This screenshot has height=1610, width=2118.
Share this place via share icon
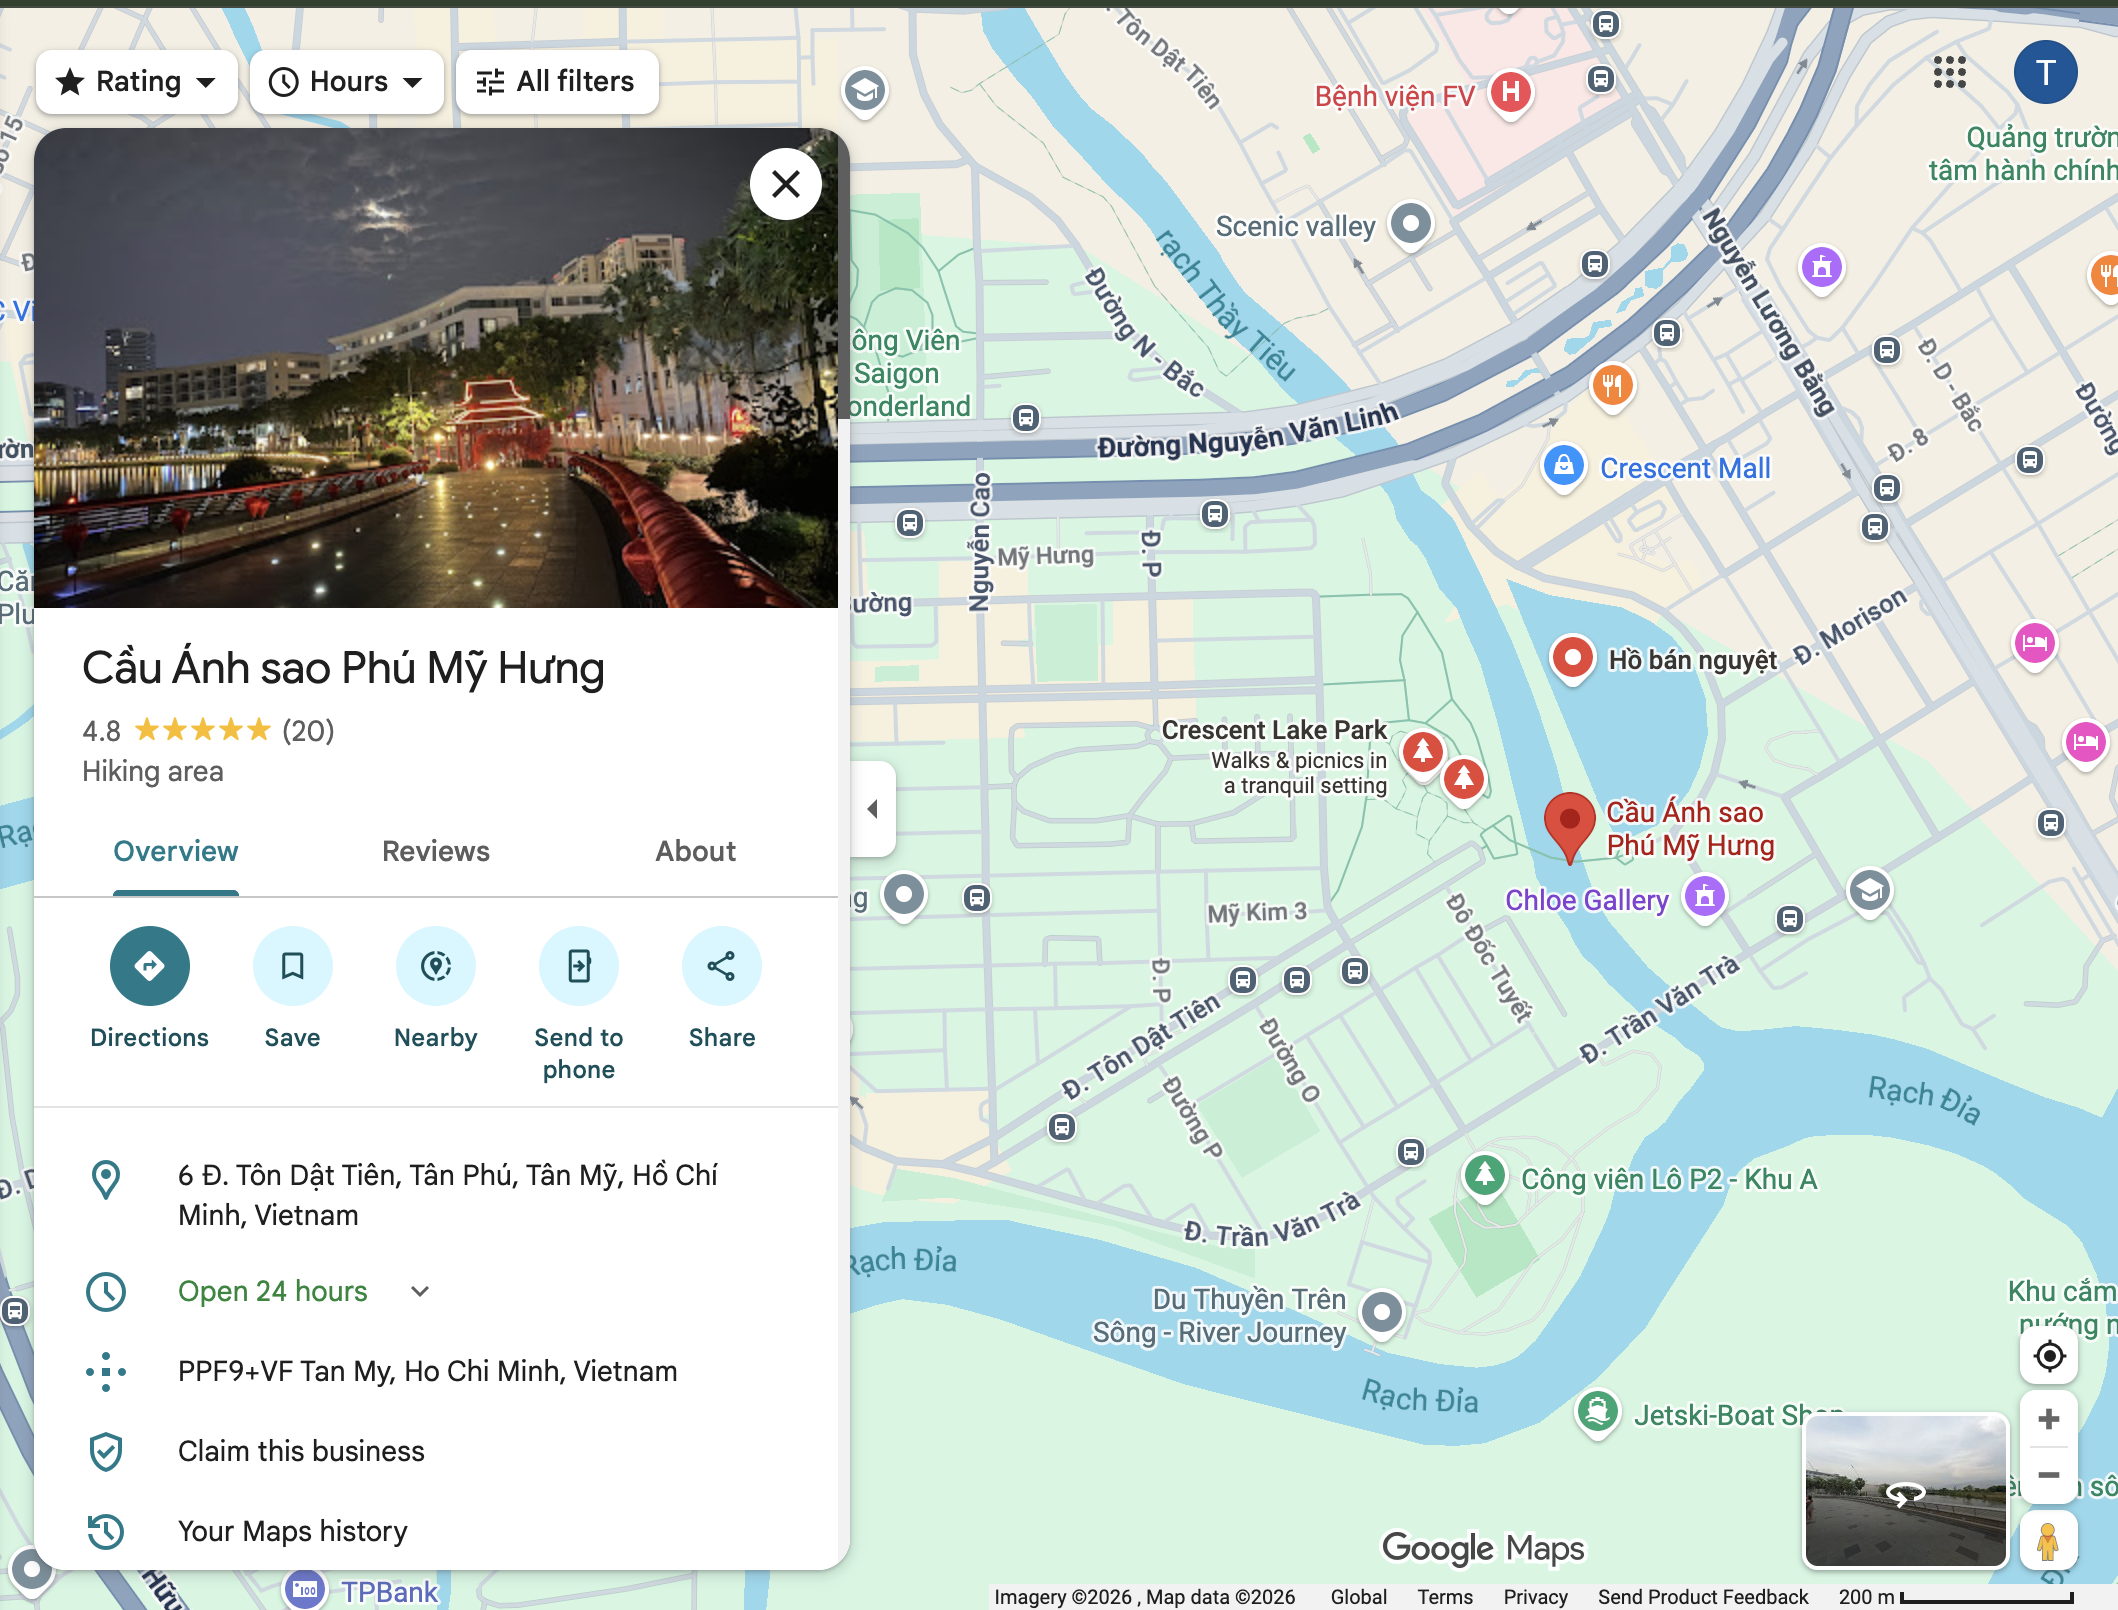721,965
